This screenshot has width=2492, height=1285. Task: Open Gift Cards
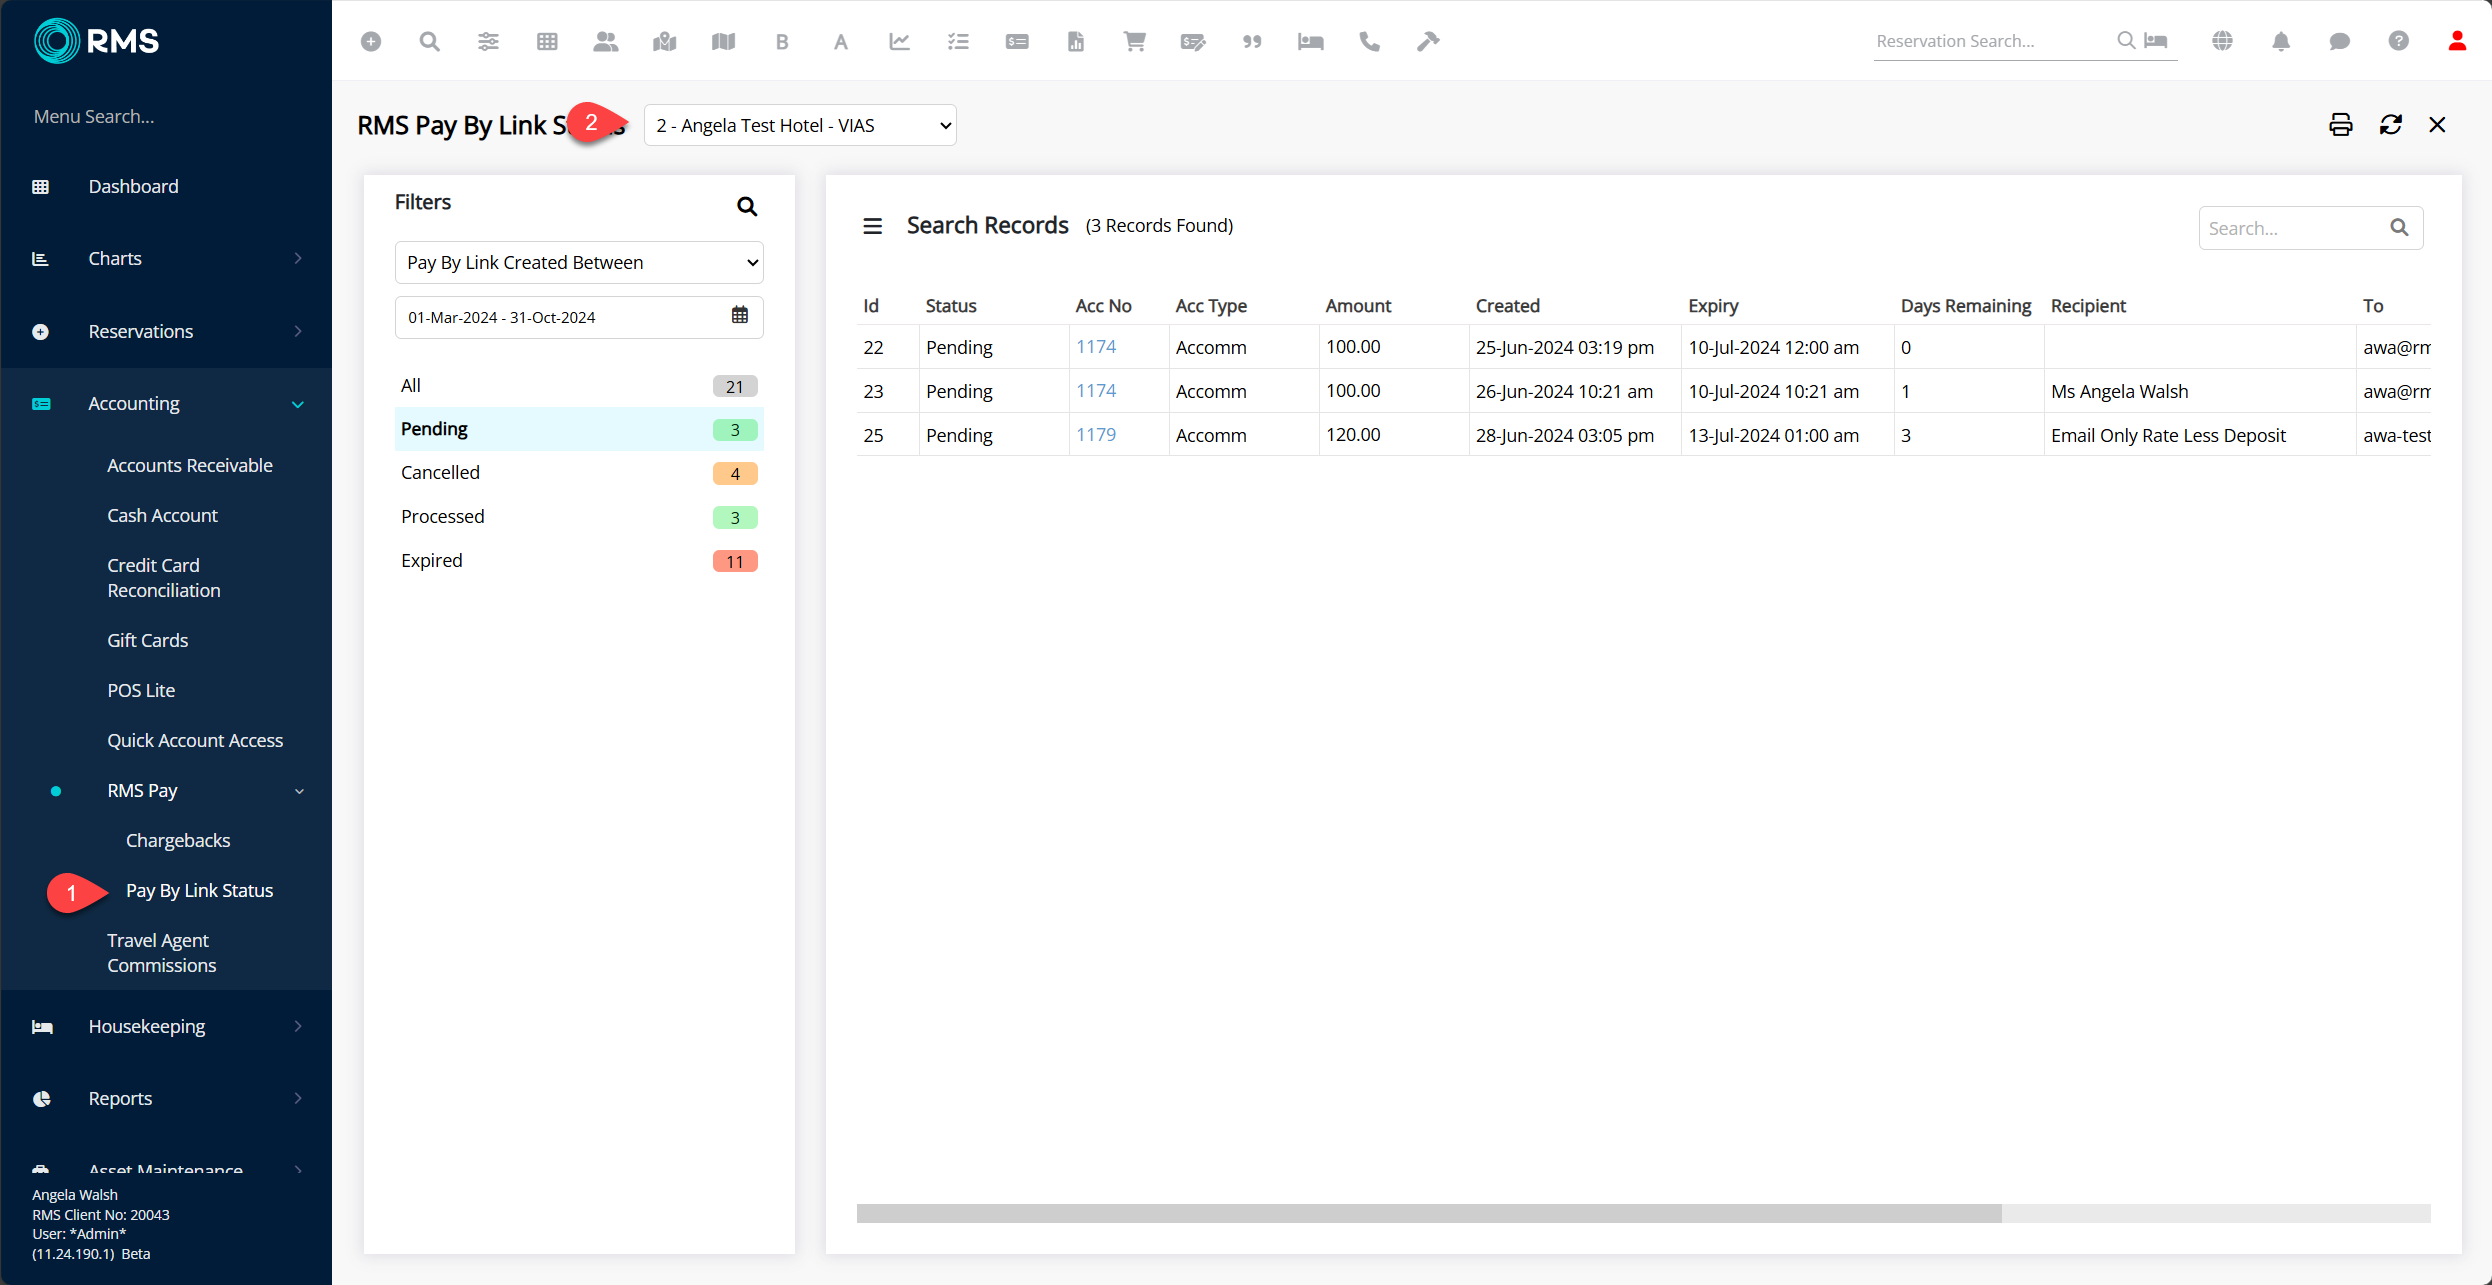coord(148,640)
